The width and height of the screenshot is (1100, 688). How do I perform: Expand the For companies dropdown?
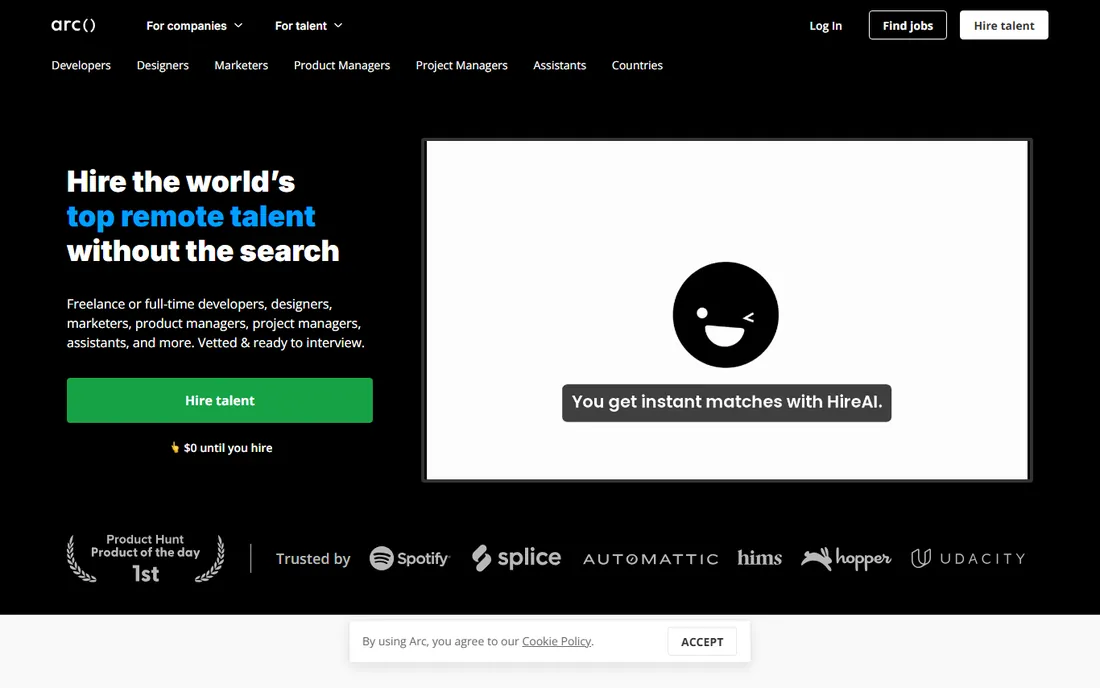(x=194, y=25)
